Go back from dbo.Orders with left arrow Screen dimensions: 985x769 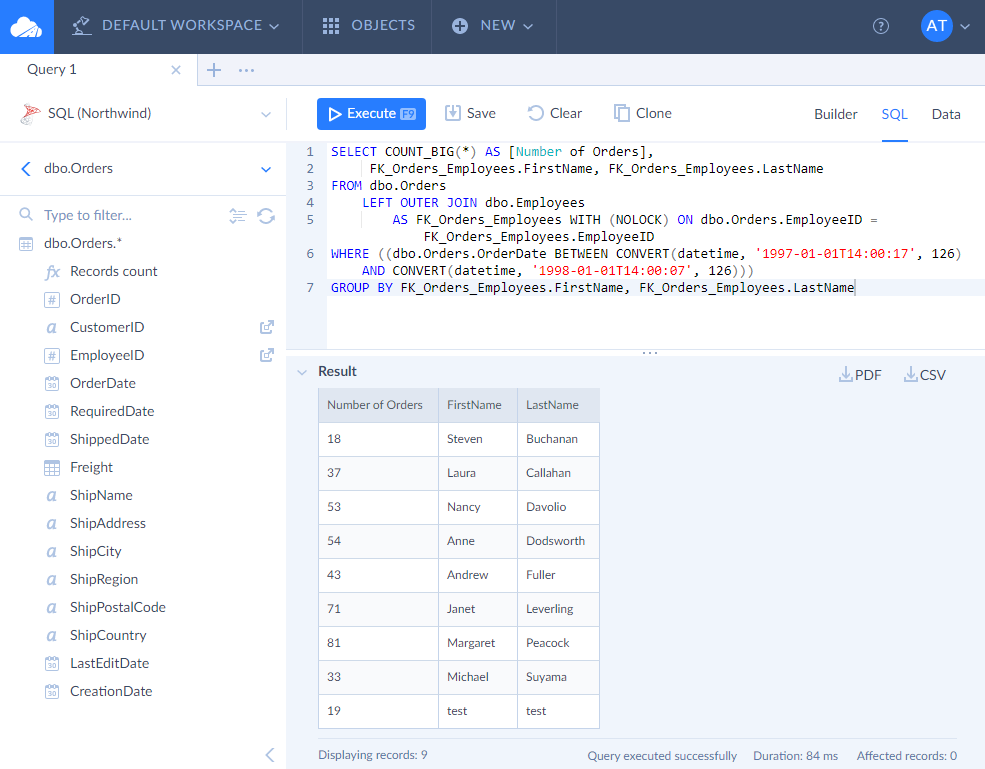point(26,168)
